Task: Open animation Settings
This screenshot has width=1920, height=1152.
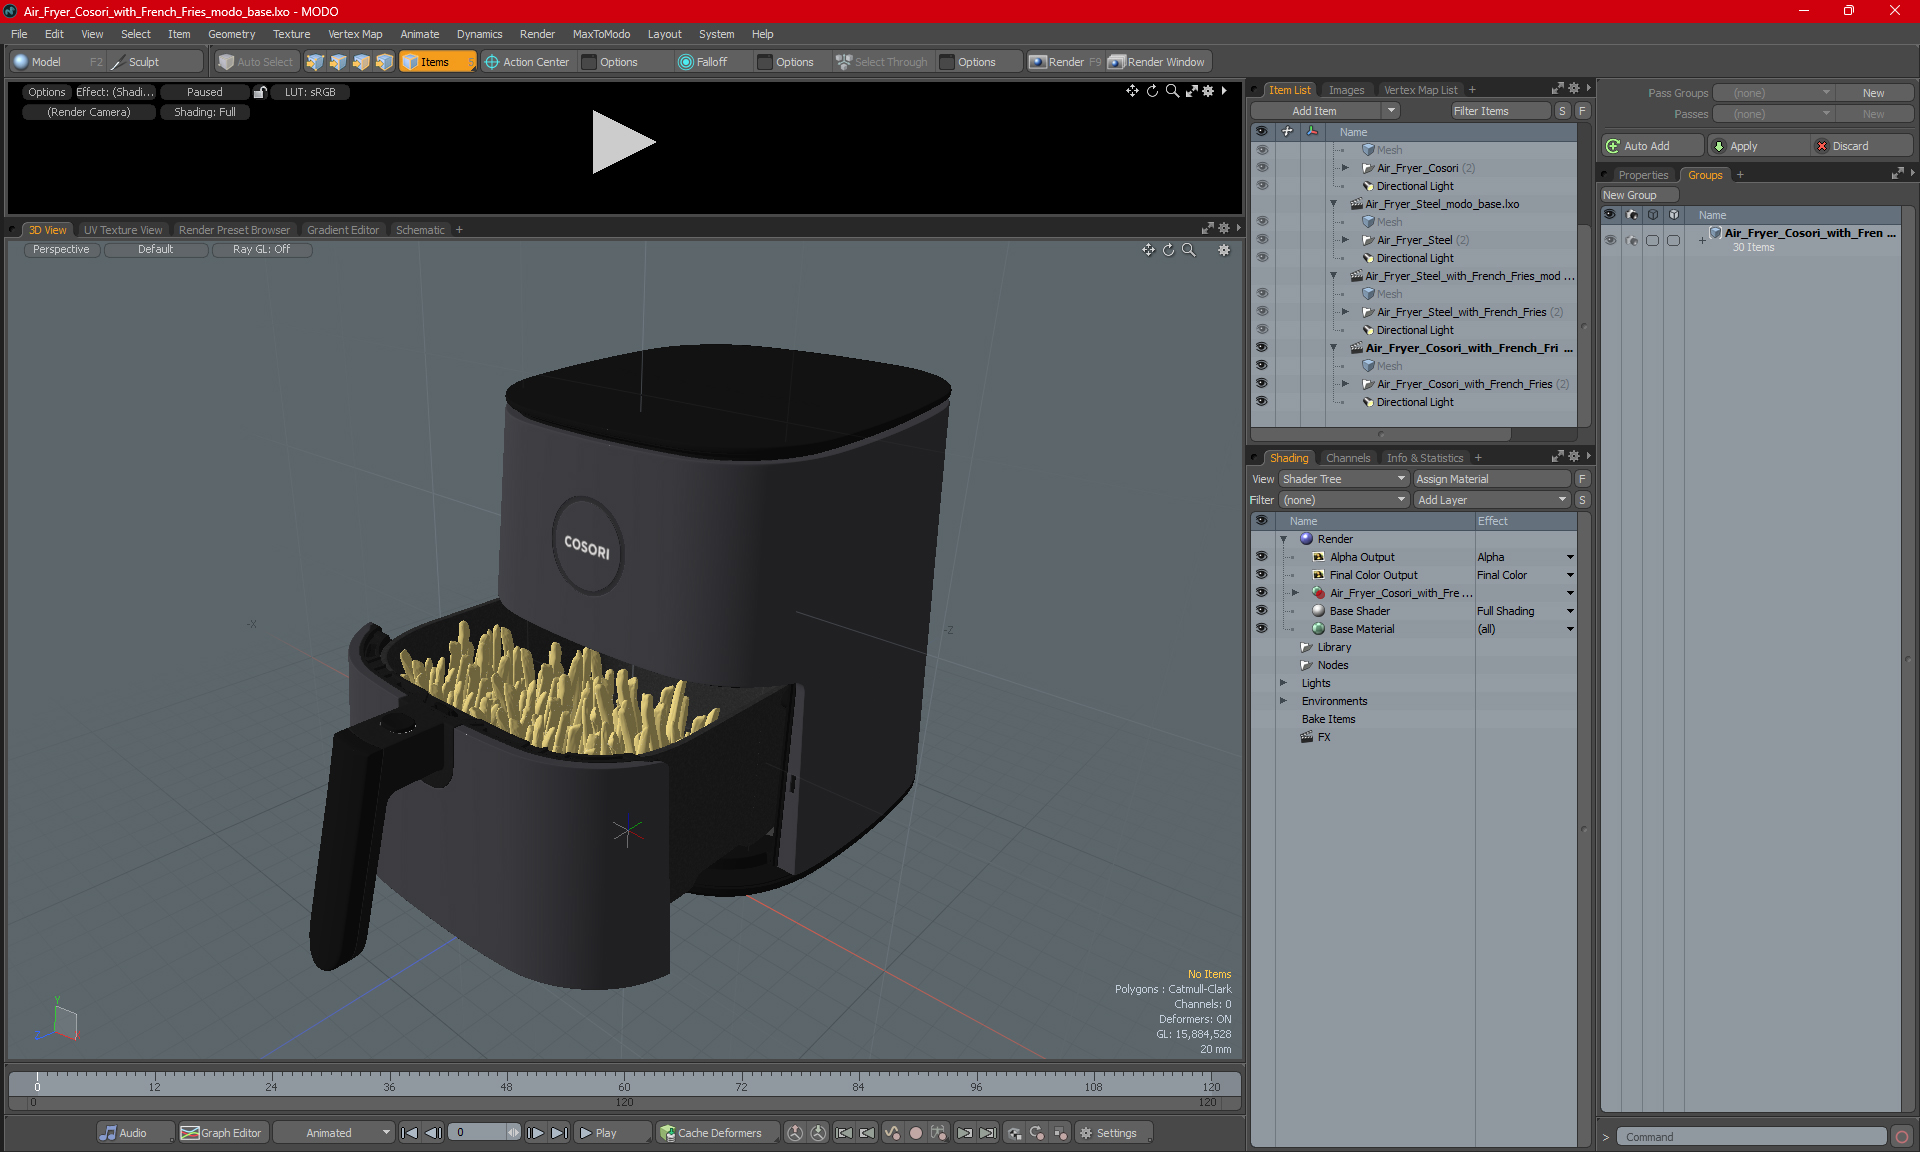Action: [1114, 1133]
